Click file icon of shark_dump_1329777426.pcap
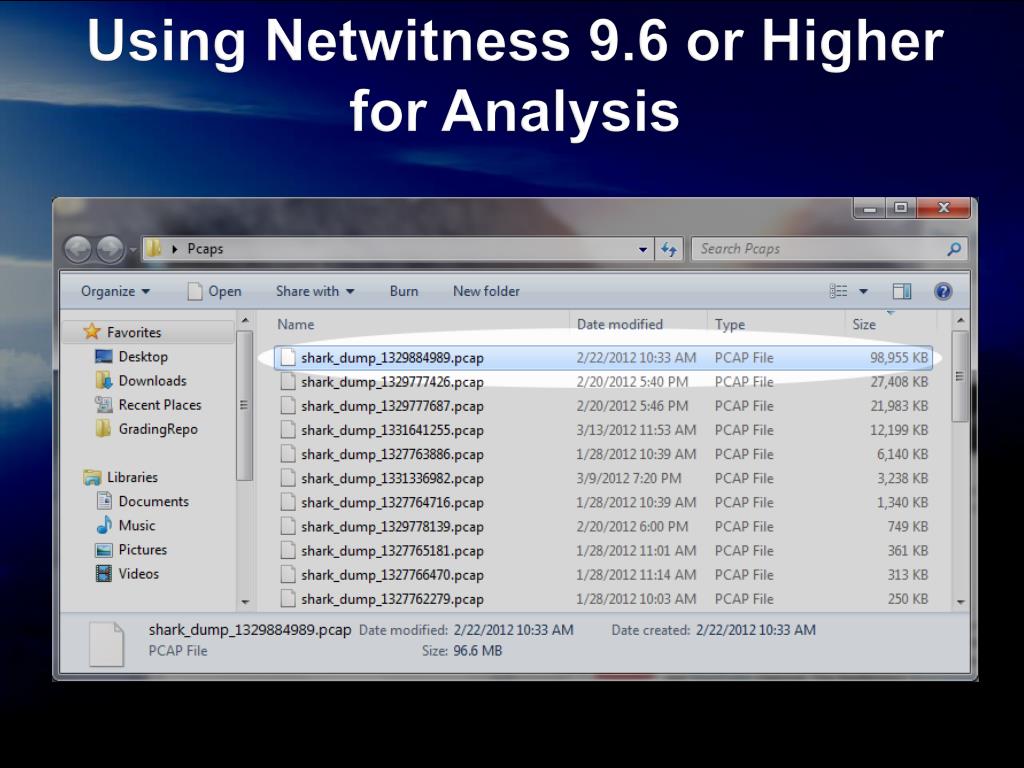 288,382
